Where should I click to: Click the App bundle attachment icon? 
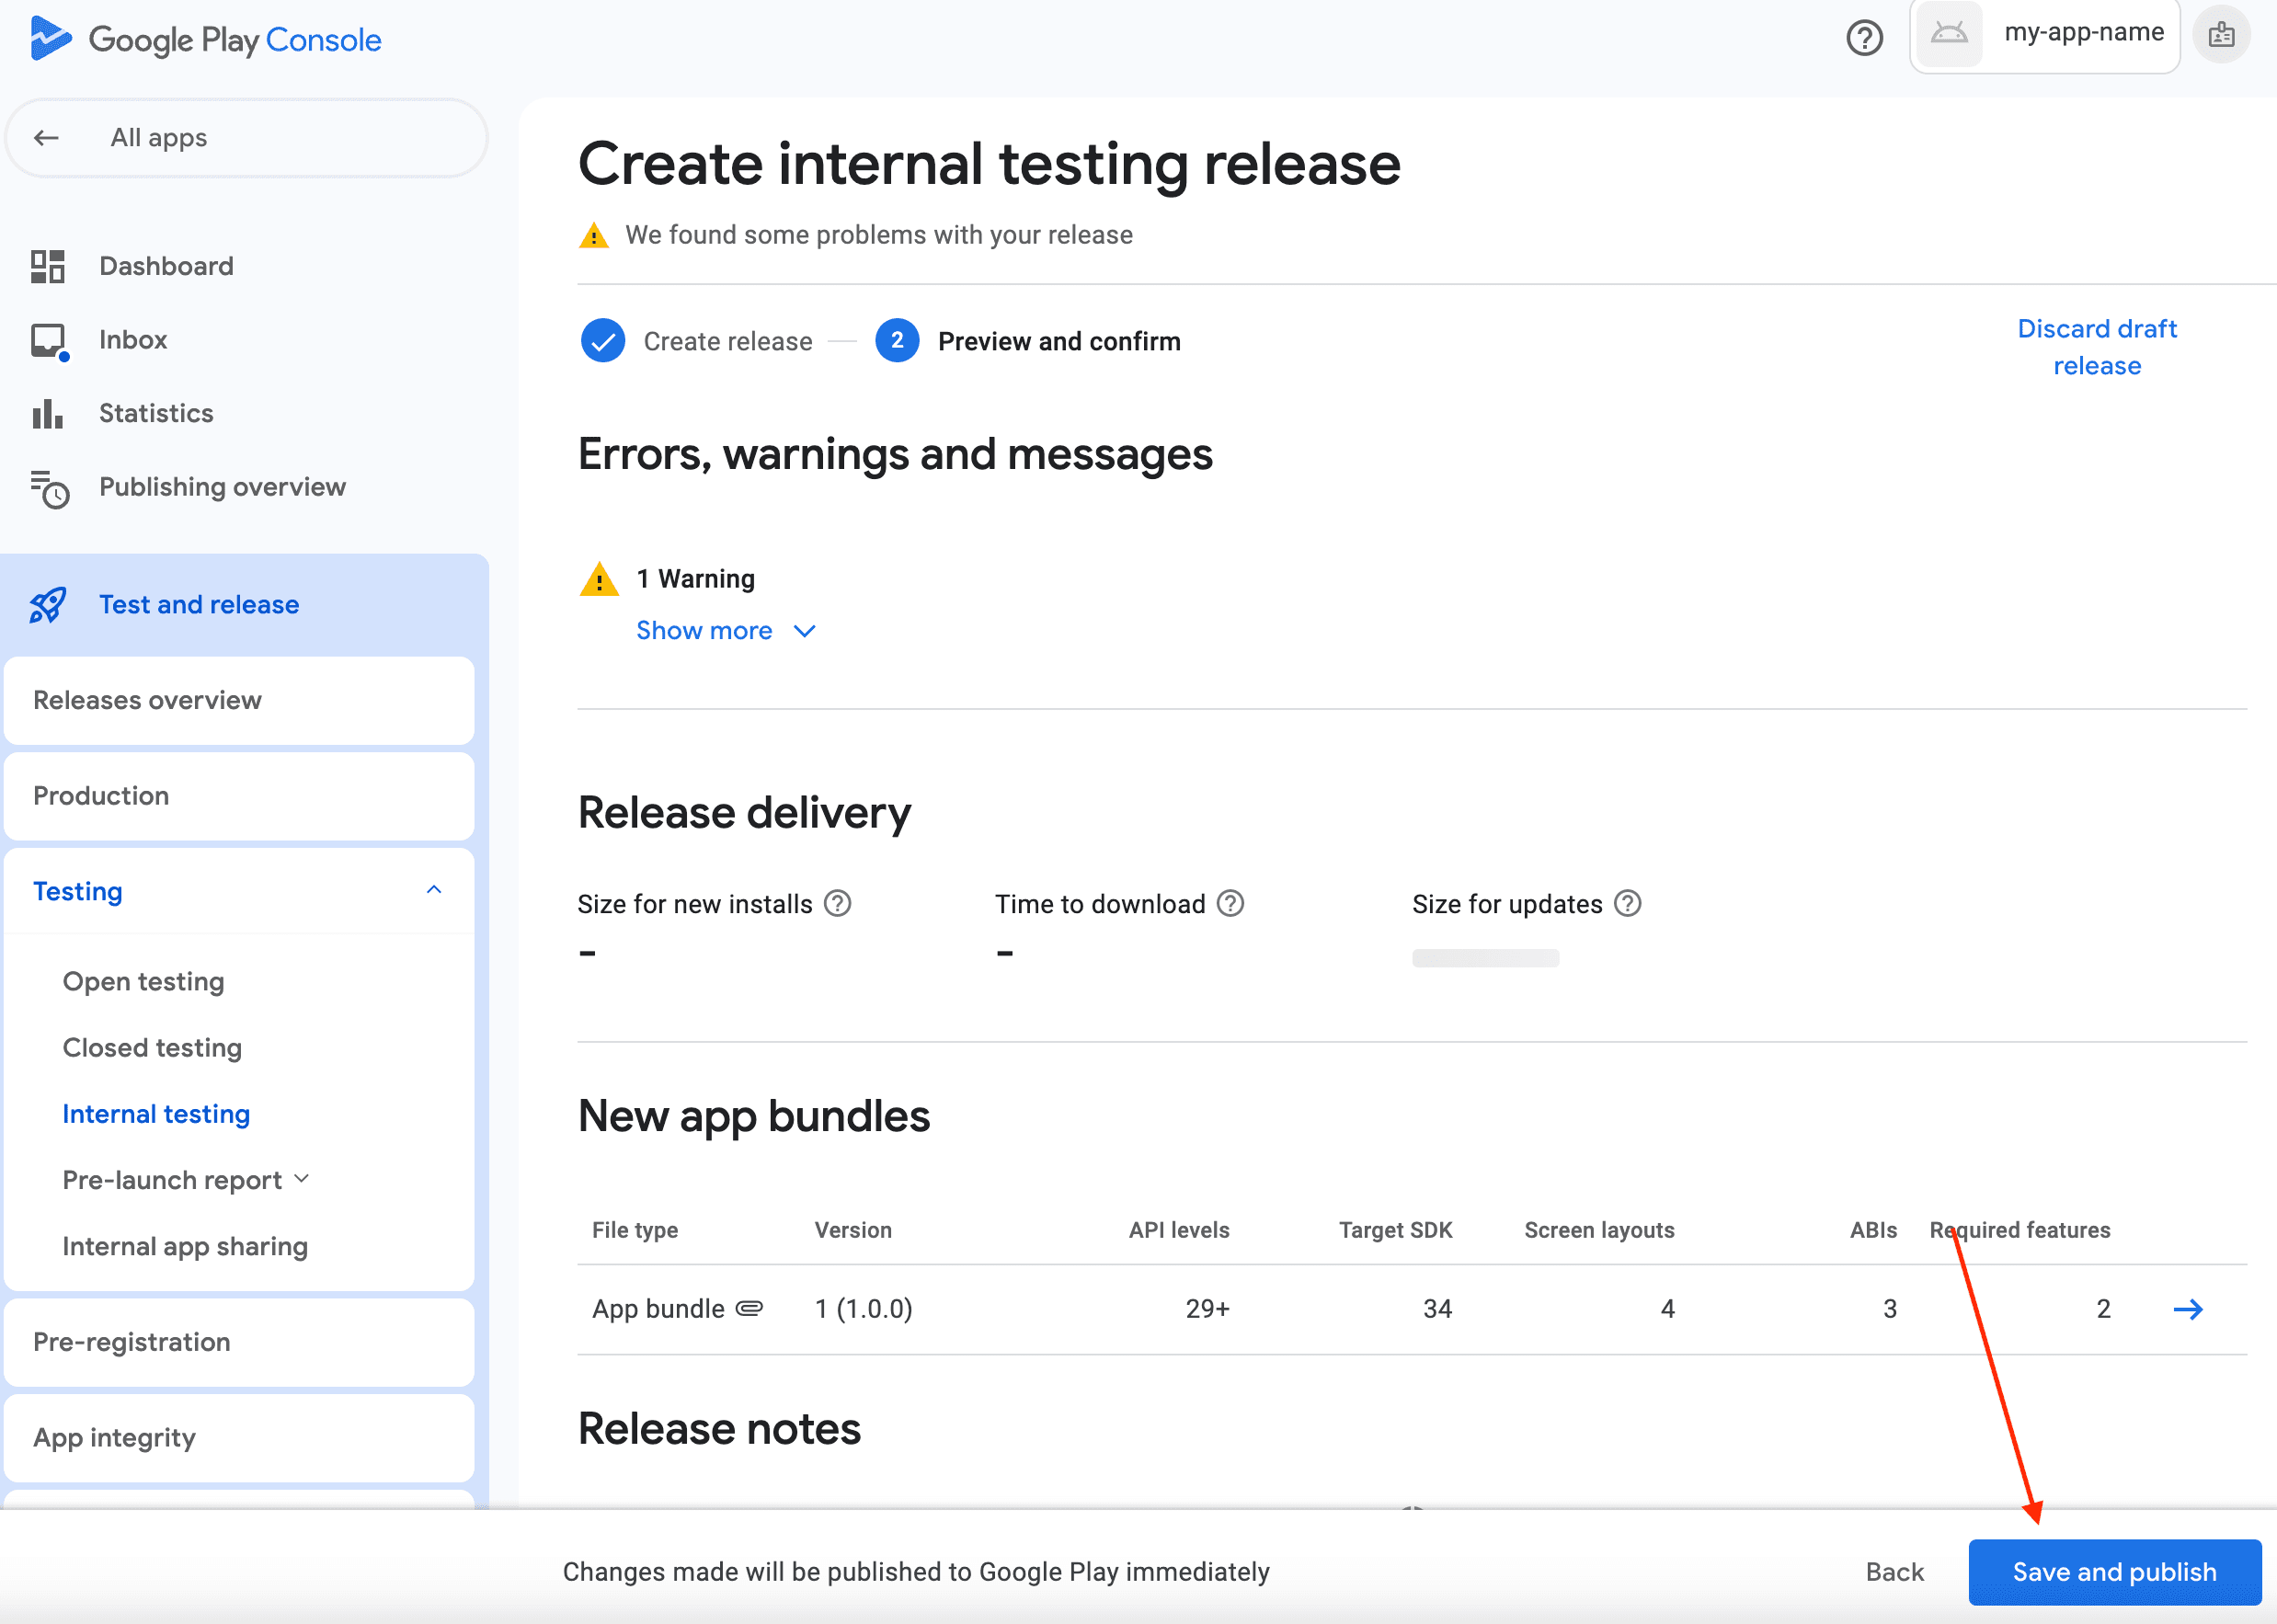(750, 1308)
